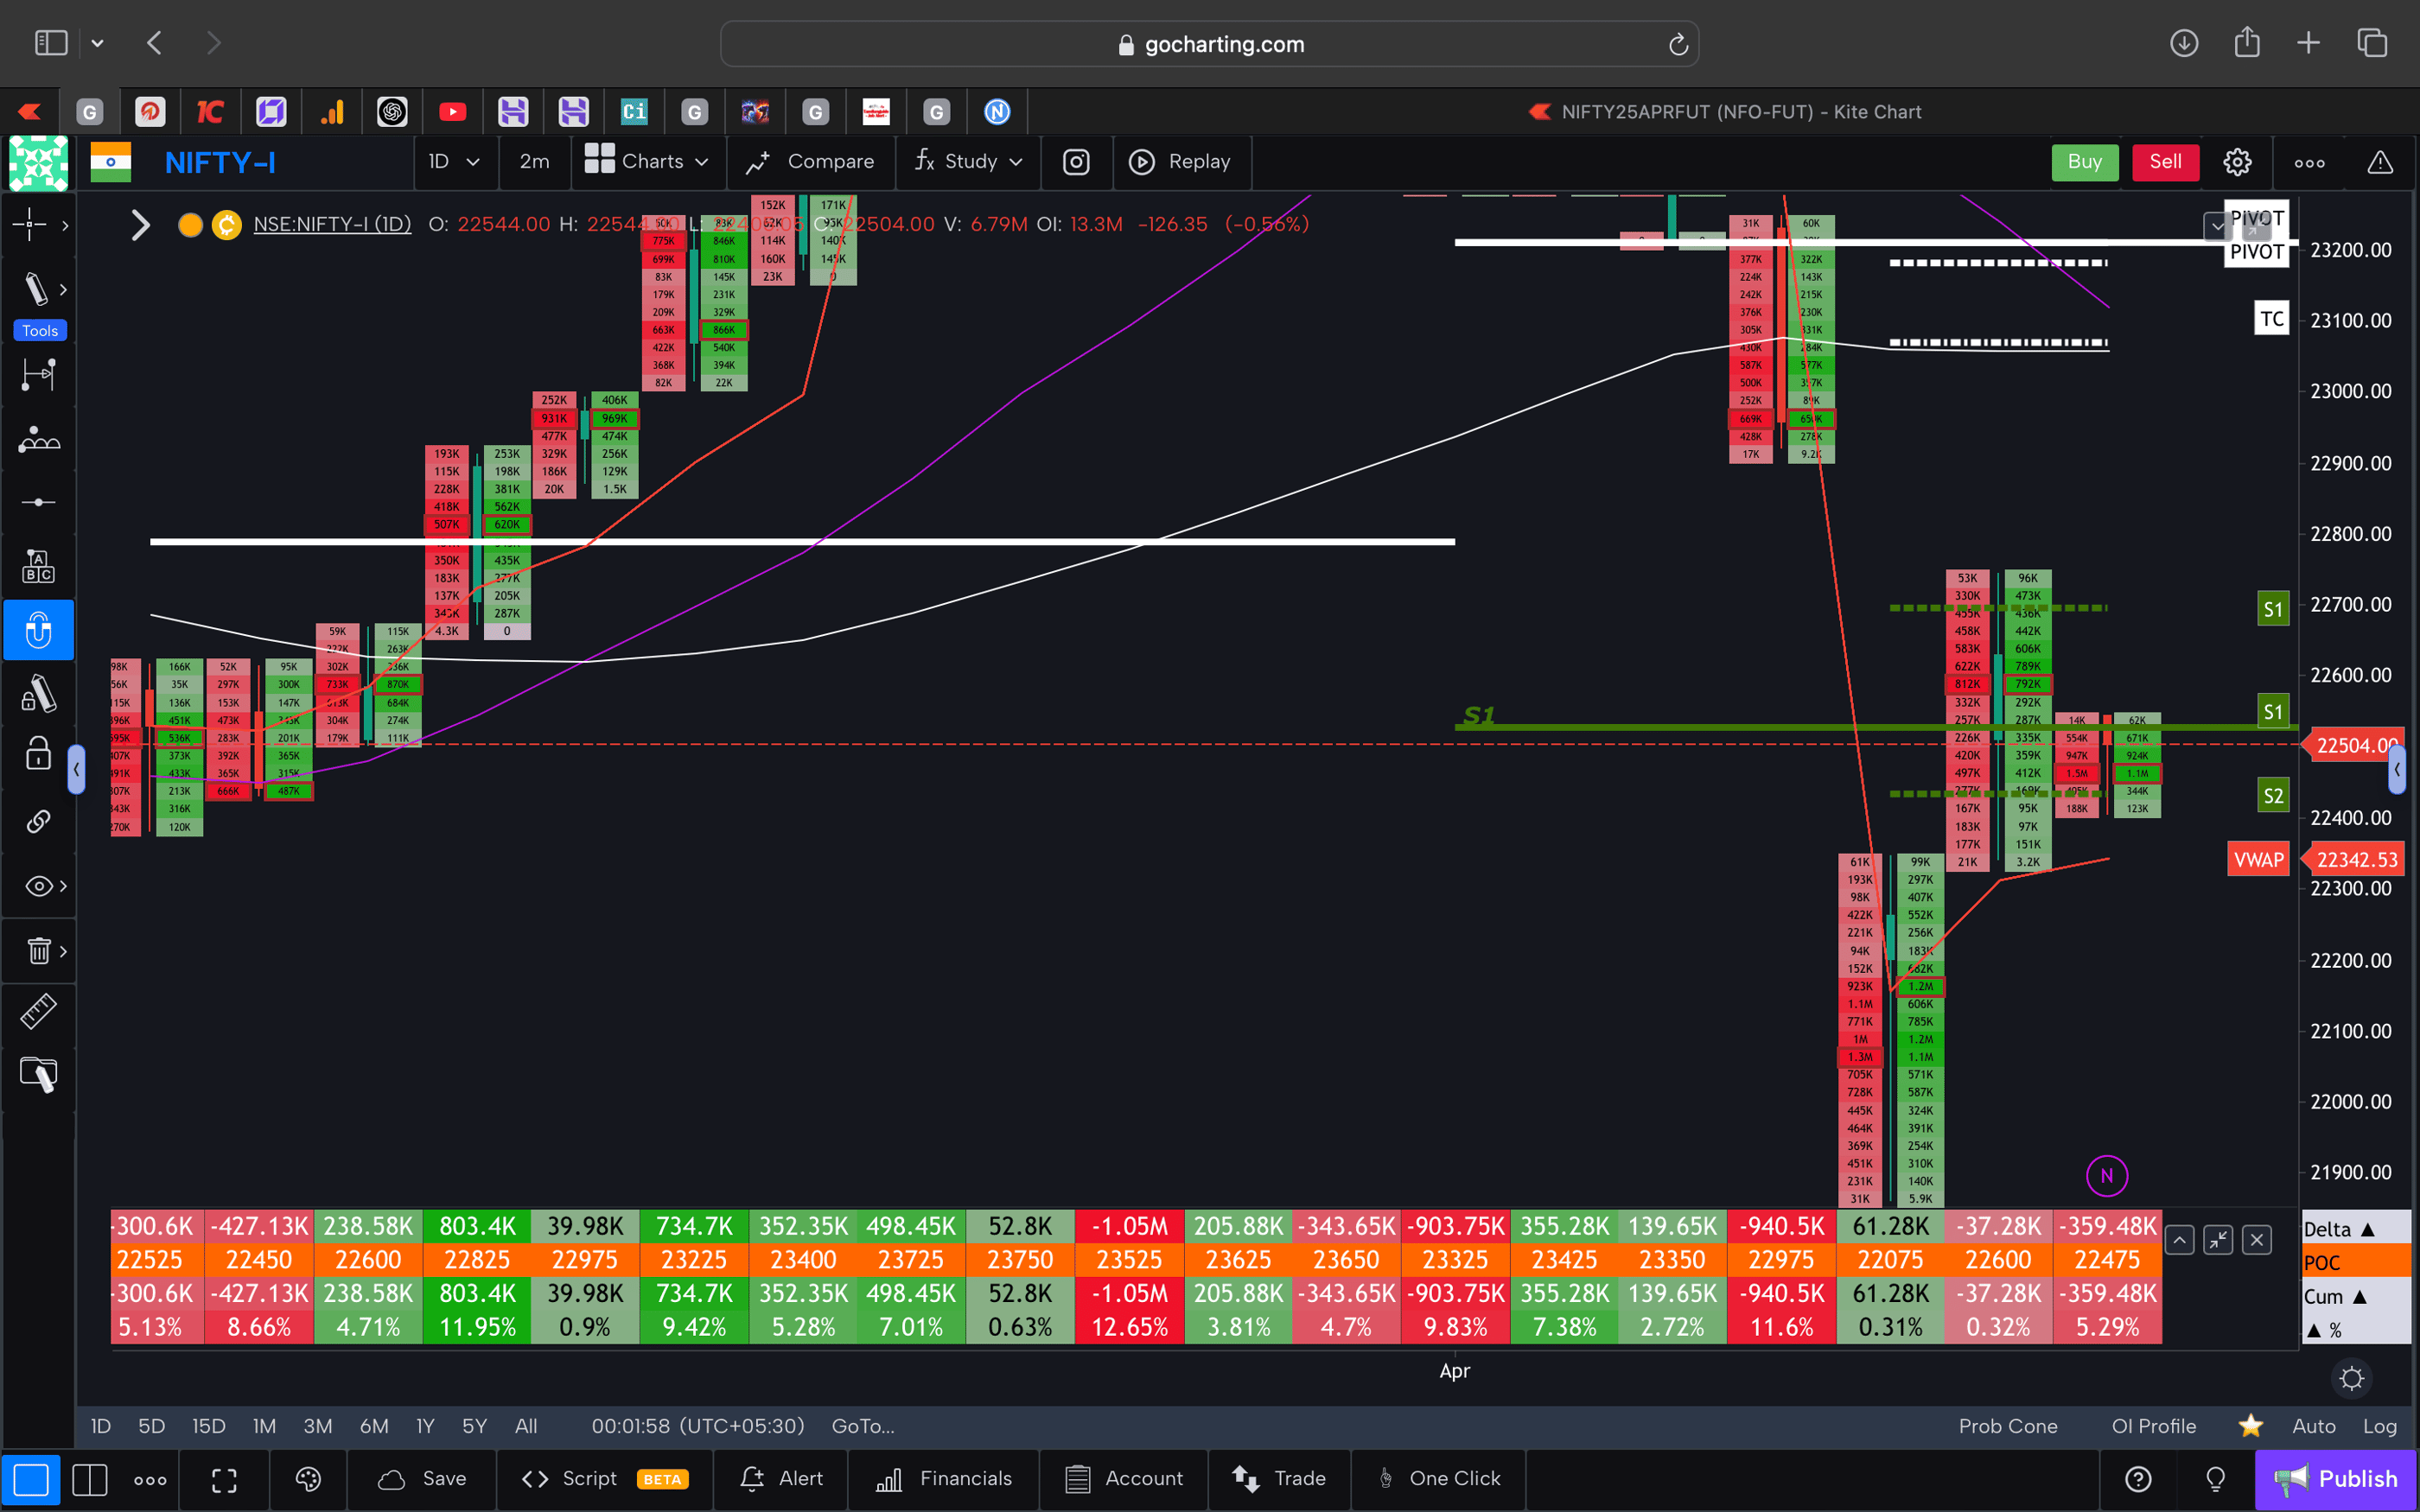Screen dimensions: 2420x1512
Task: Select the measure ruler tool
Action: point(38,1011)
